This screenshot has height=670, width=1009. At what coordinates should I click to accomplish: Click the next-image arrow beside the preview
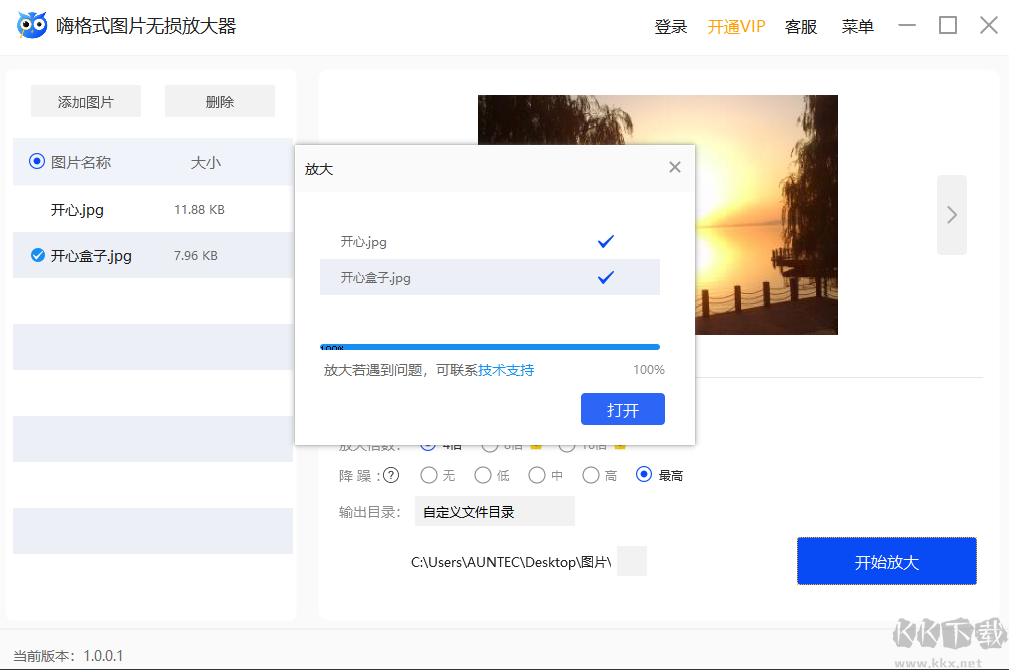tap(950, 214)
